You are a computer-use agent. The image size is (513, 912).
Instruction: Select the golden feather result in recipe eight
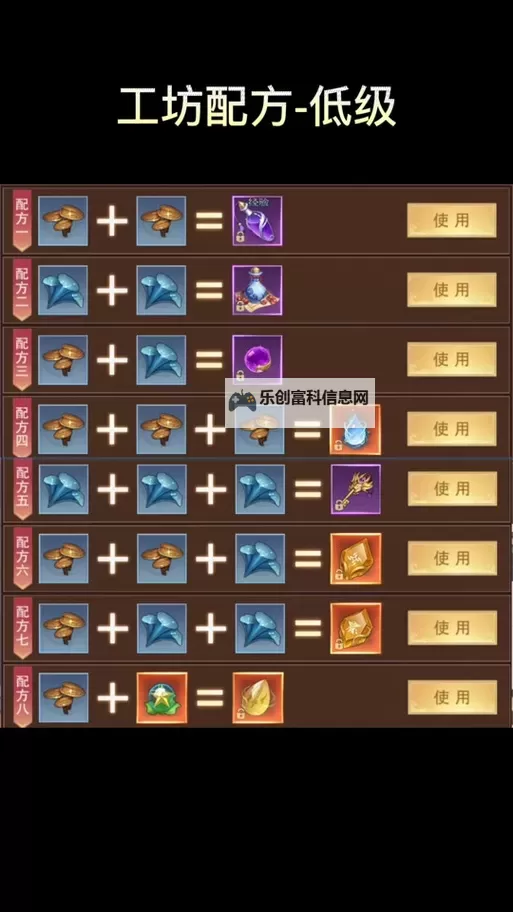click(x=258, y=697)
